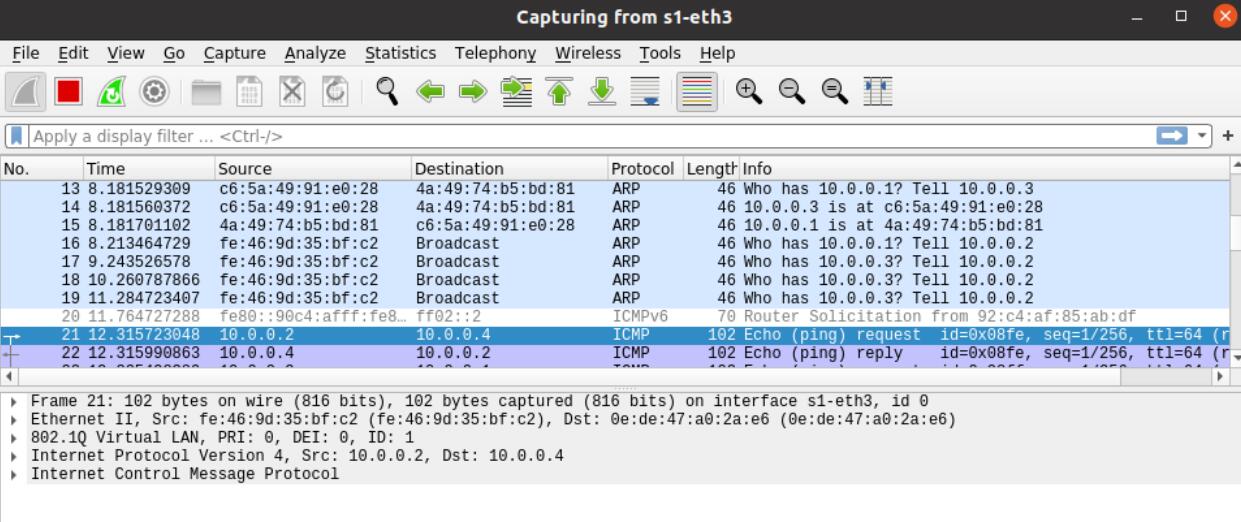This screenshot has width=1241, height=522.
Task: Go back in packet history
Action: click(x=430, y=93)
